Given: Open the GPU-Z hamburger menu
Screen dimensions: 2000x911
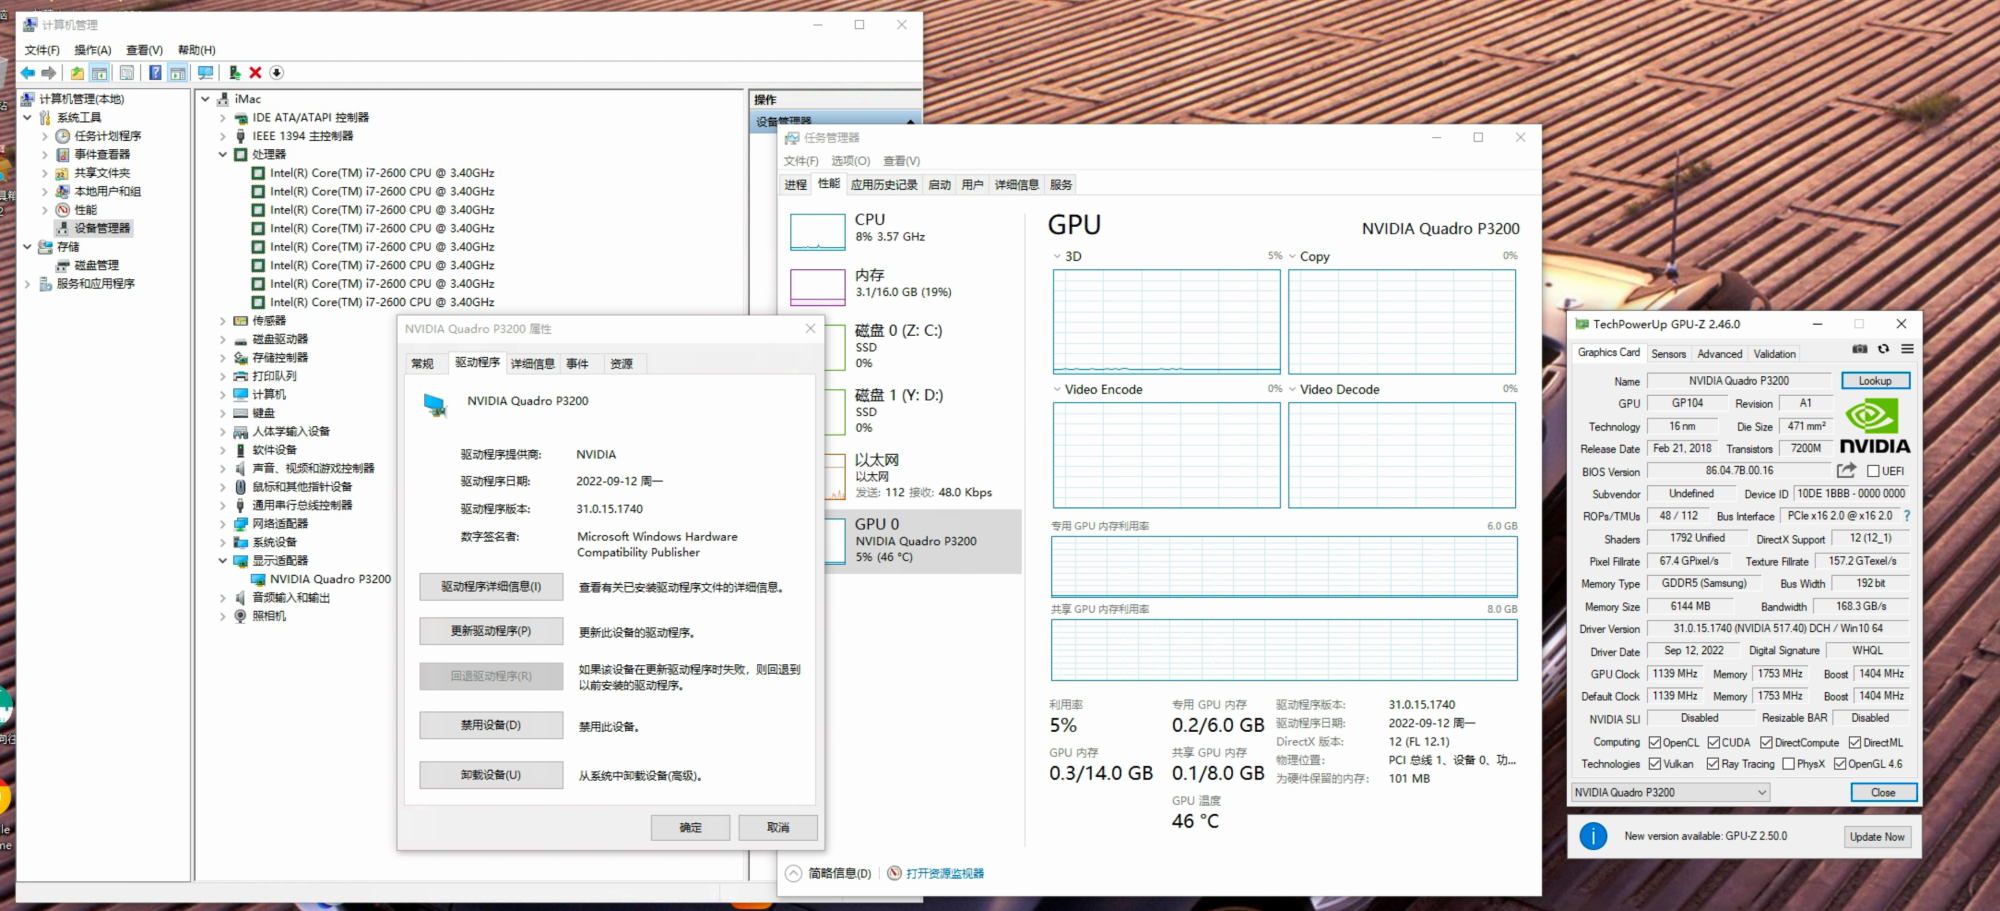Looking at the screenshot, I should [x=1907, y=349].
